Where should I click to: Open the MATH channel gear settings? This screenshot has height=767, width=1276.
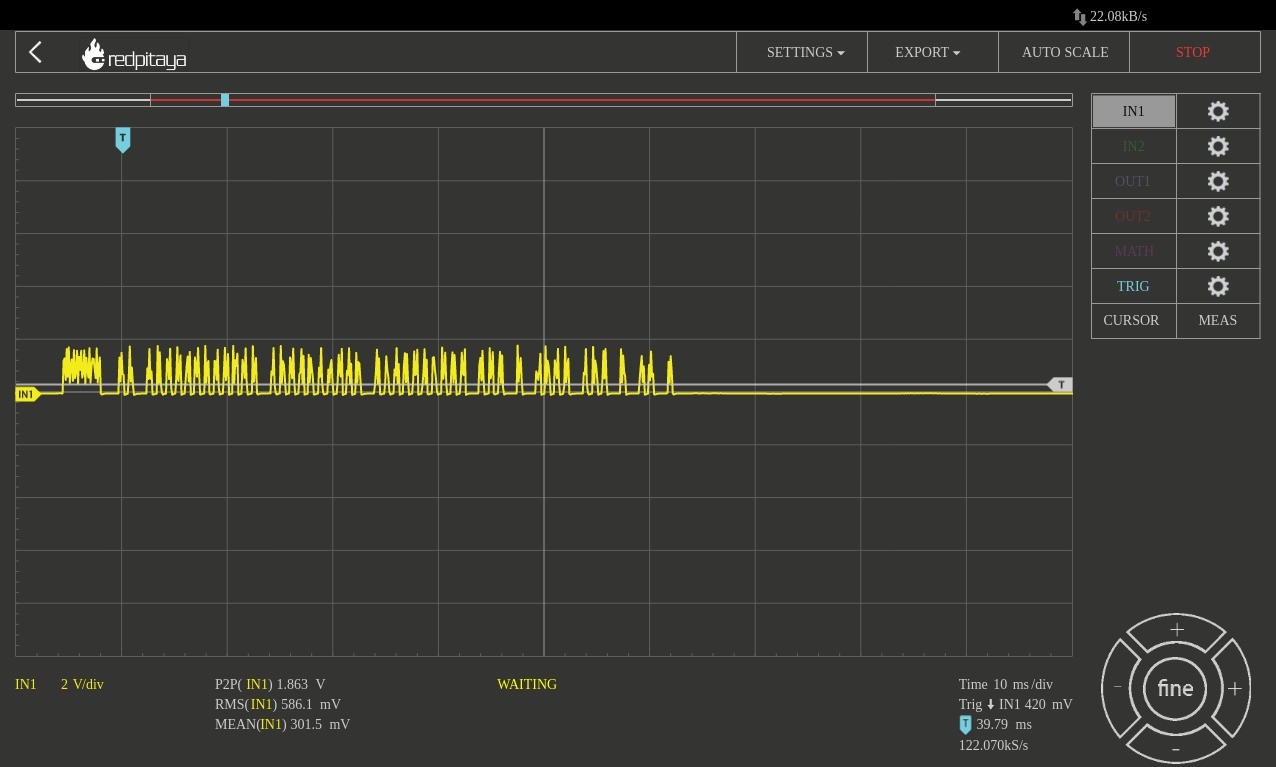click(1218, 251)
